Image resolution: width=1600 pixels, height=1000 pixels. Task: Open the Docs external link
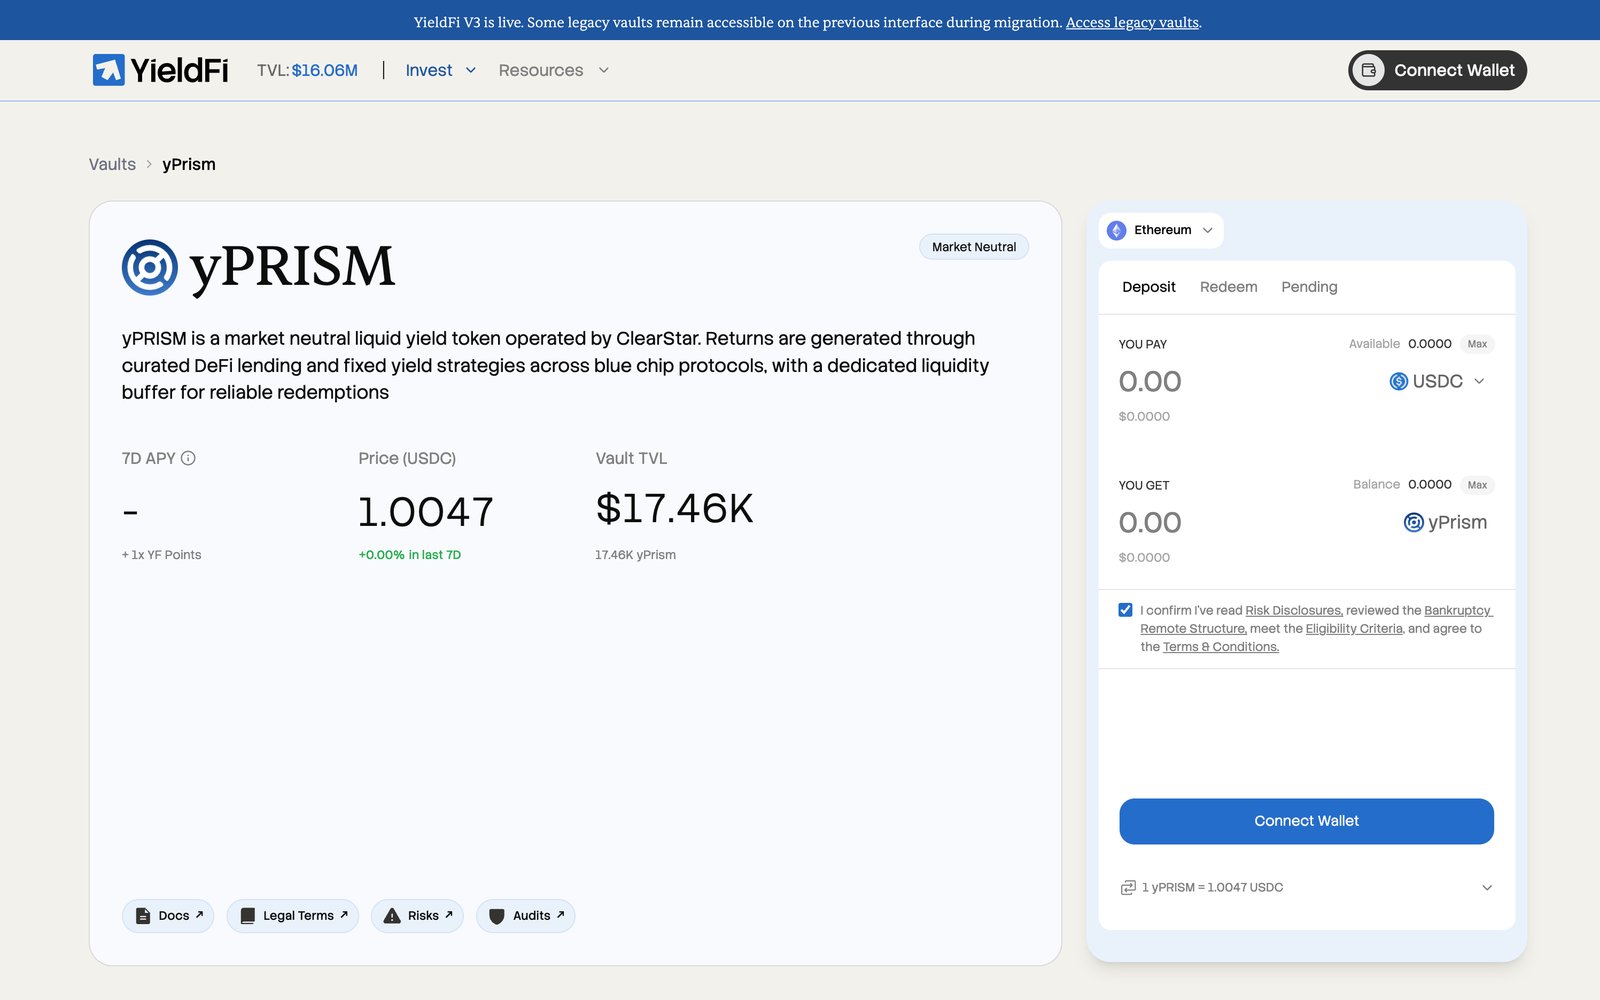tap(168, 916)
